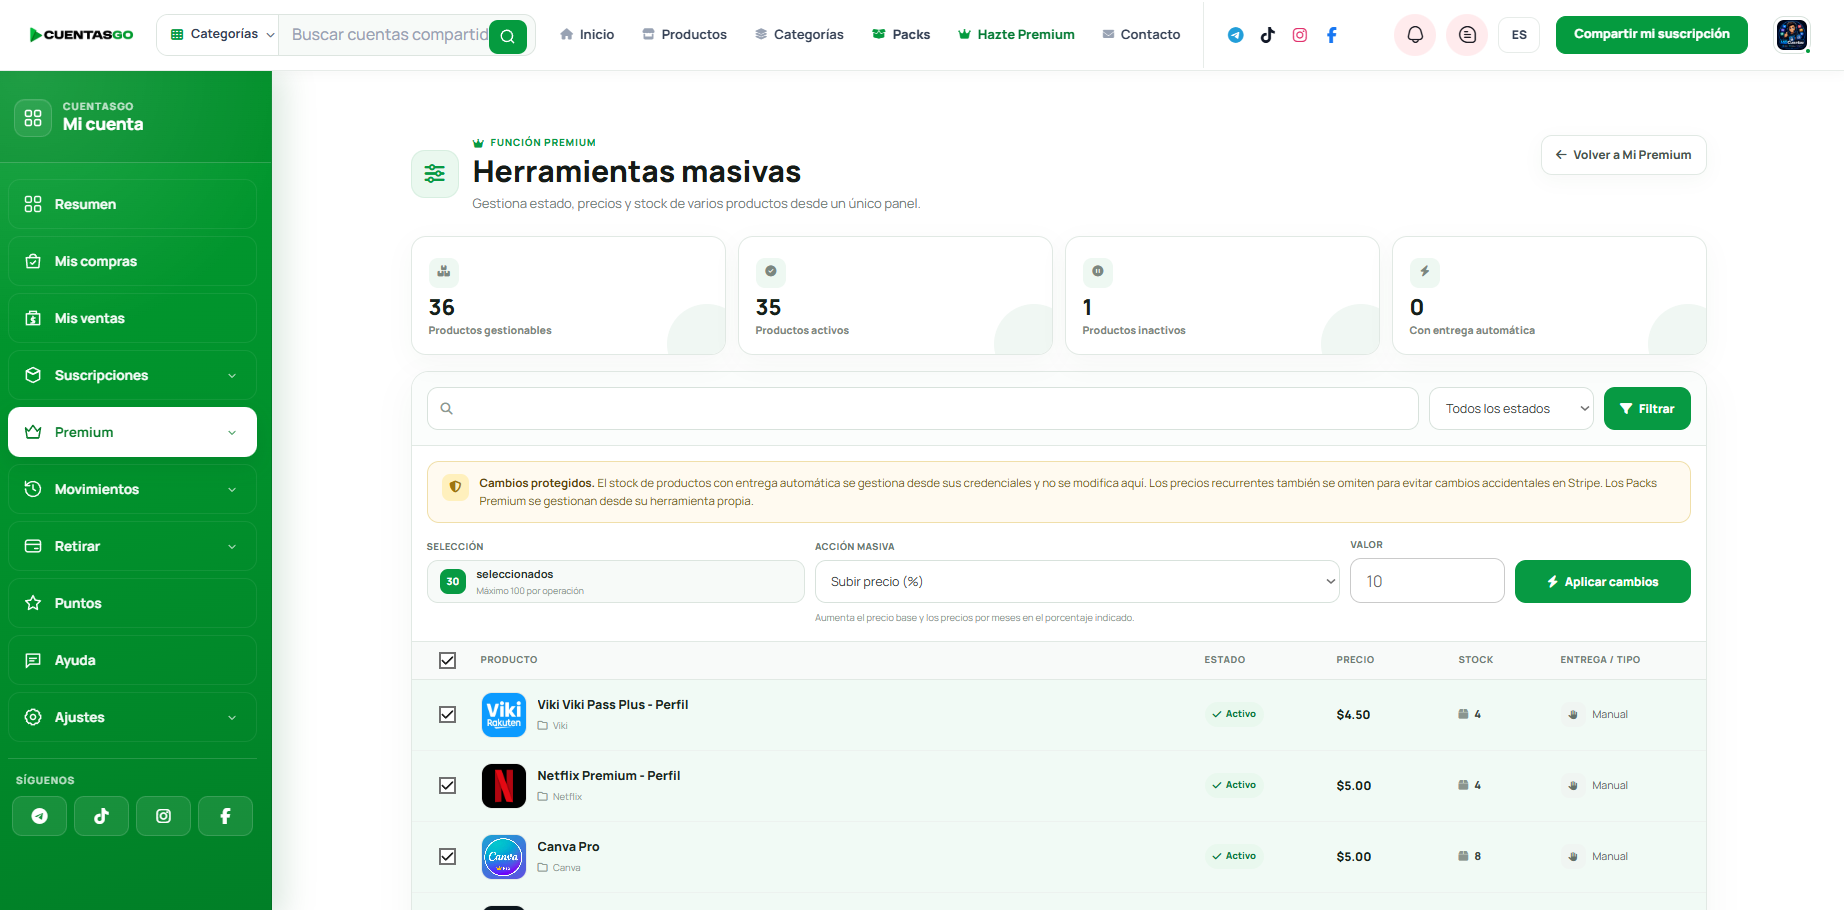Screen dimensions: 1844x910
Task: Click the CuentasGo logo
Action: [81, 35]
